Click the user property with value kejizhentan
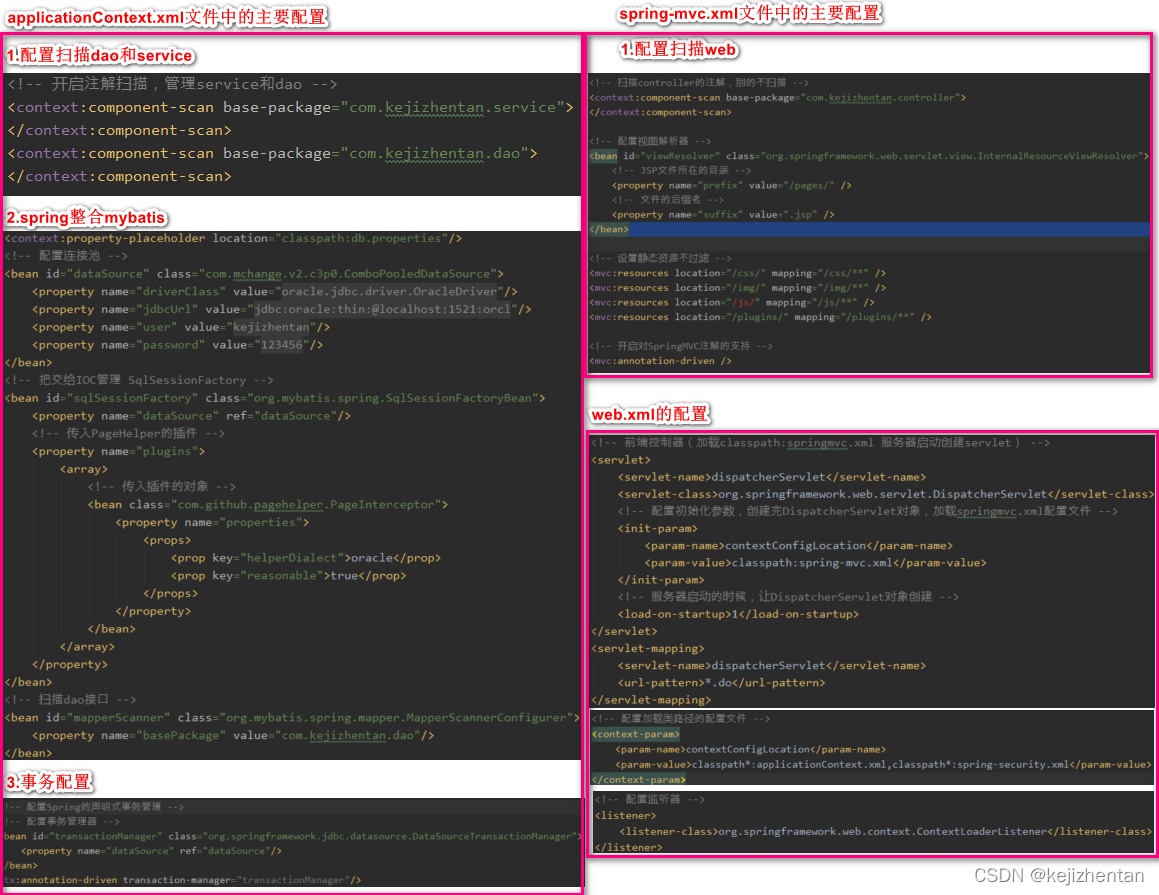 181,327
